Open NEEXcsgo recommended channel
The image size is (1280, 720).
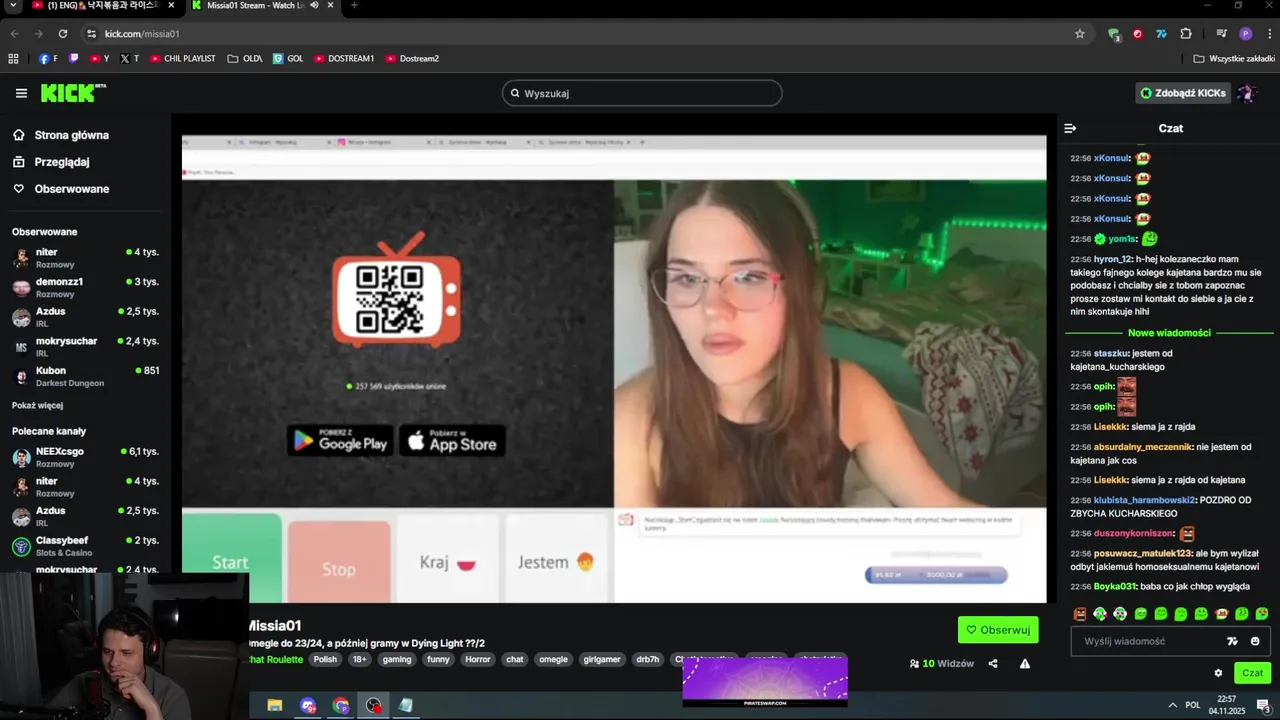point(85,457)
